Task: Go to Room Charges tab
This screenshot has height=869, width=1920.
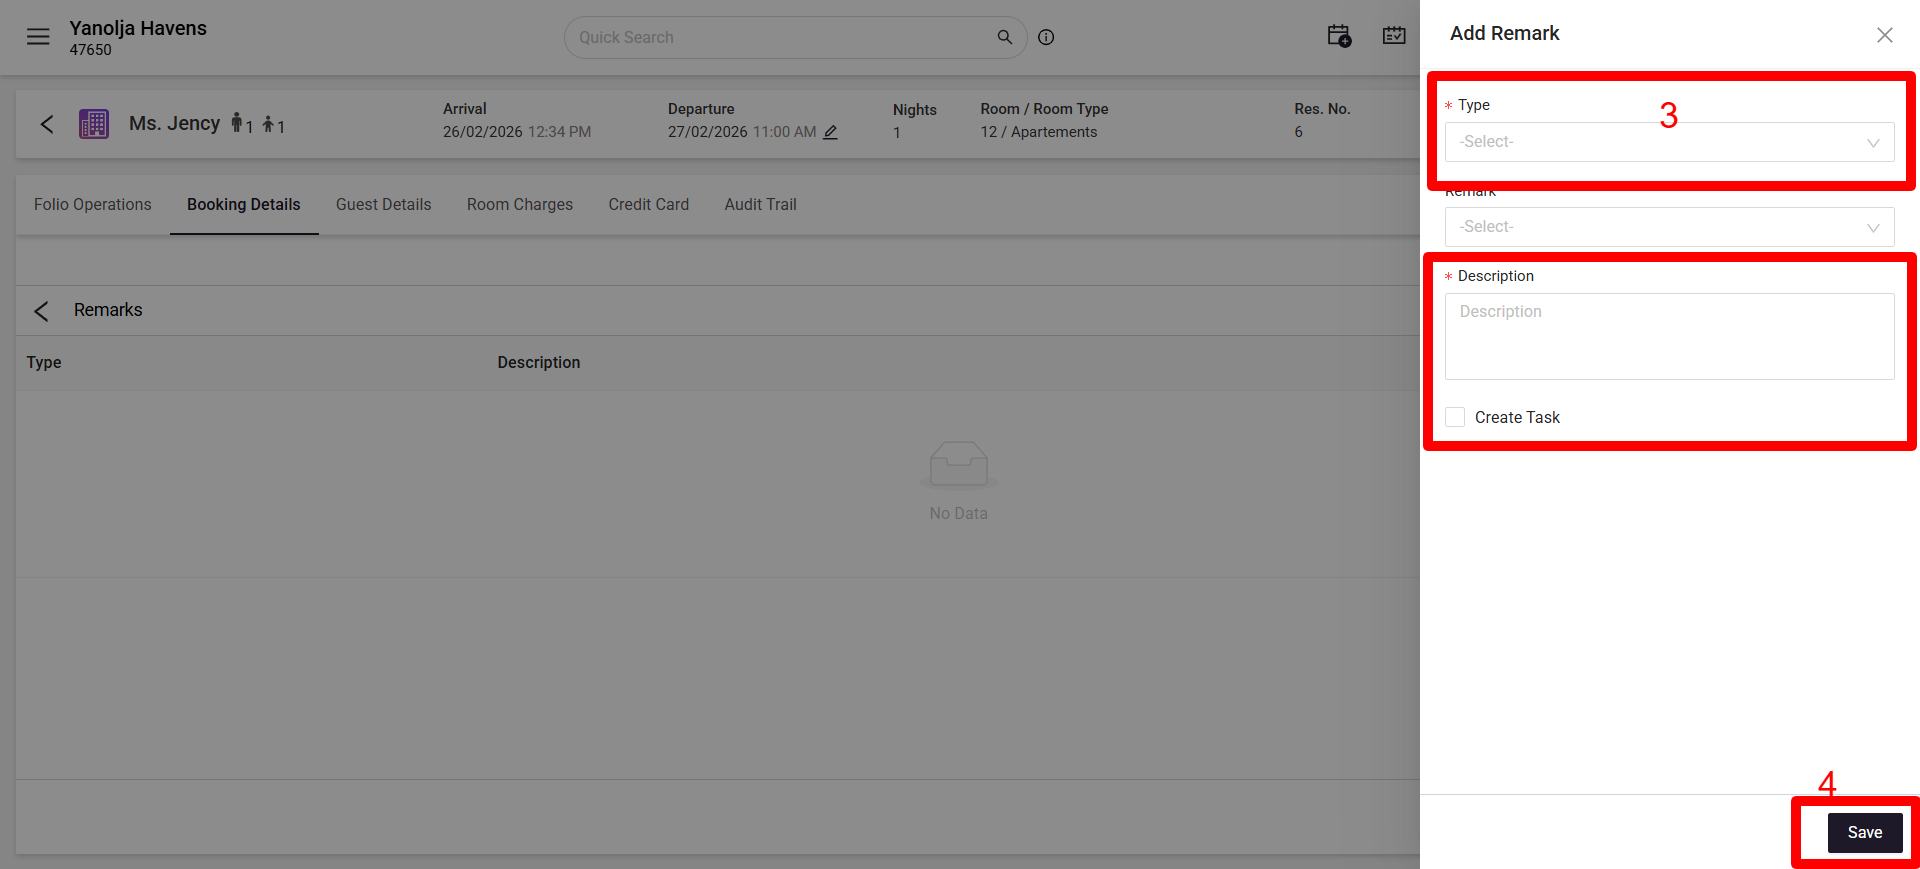Action: (x=520, y=204)
